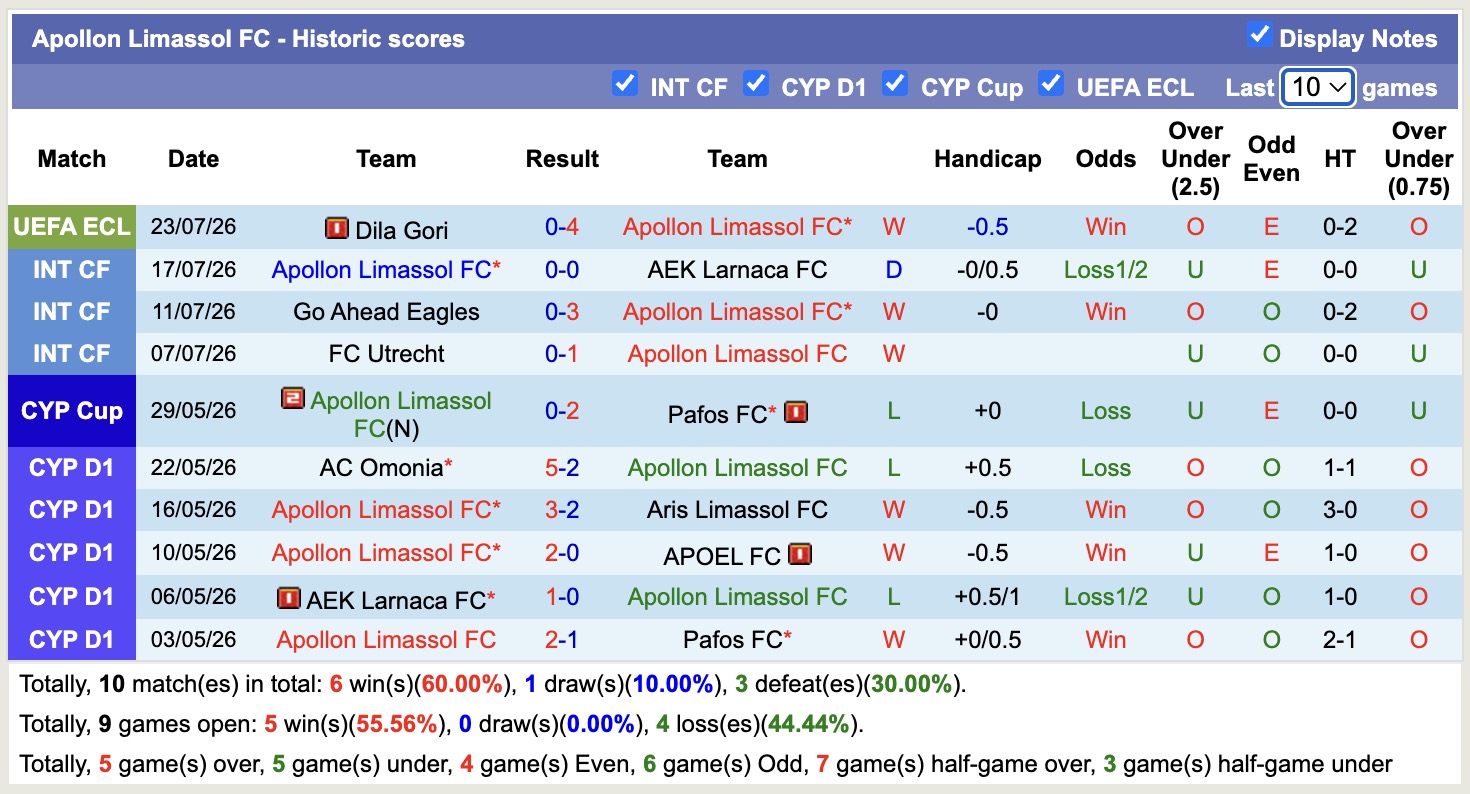Toggle the INT CF competition filter

tap(624, 83)
